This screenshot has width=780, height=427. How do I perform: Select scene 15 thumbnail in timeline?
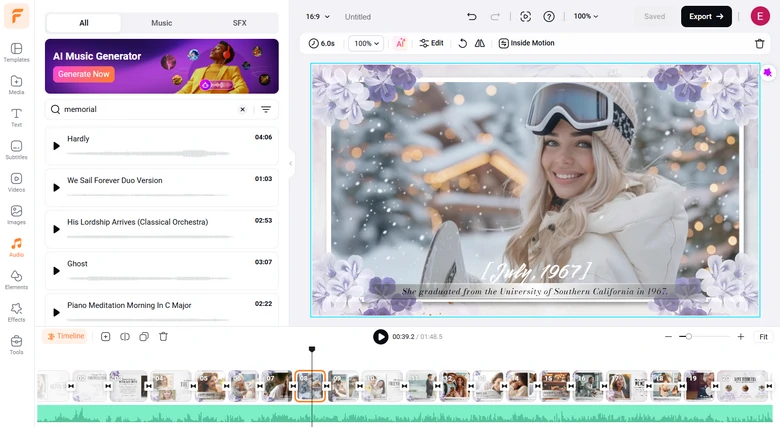coord(555,386)
